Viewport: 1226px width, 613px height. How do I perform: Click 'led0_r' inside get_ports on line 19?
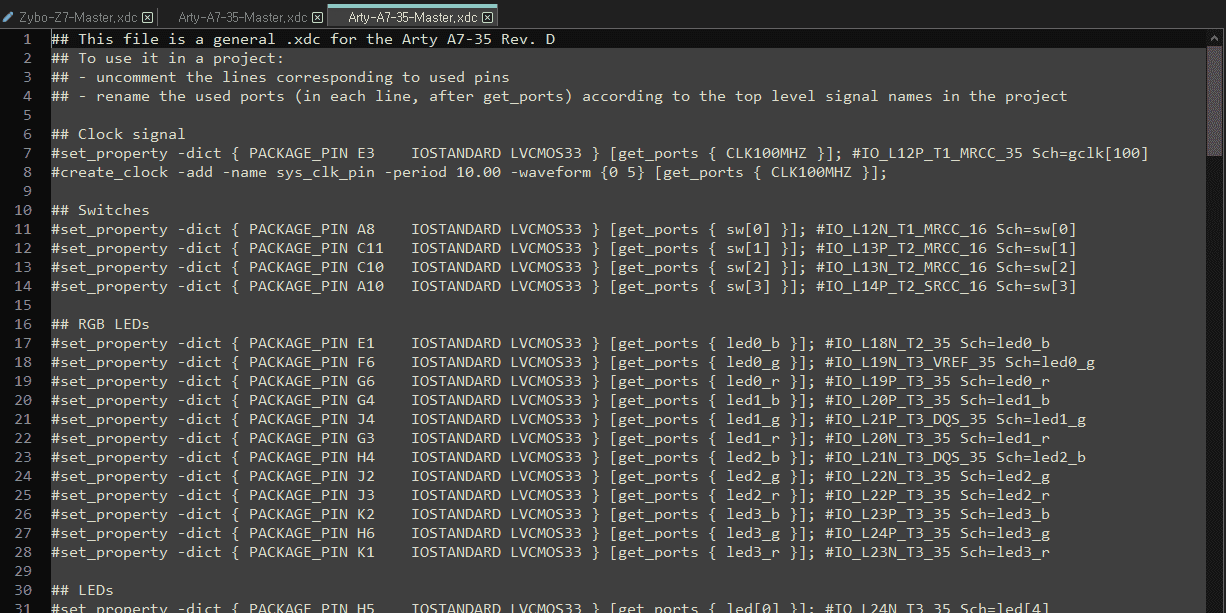[753, 381]
